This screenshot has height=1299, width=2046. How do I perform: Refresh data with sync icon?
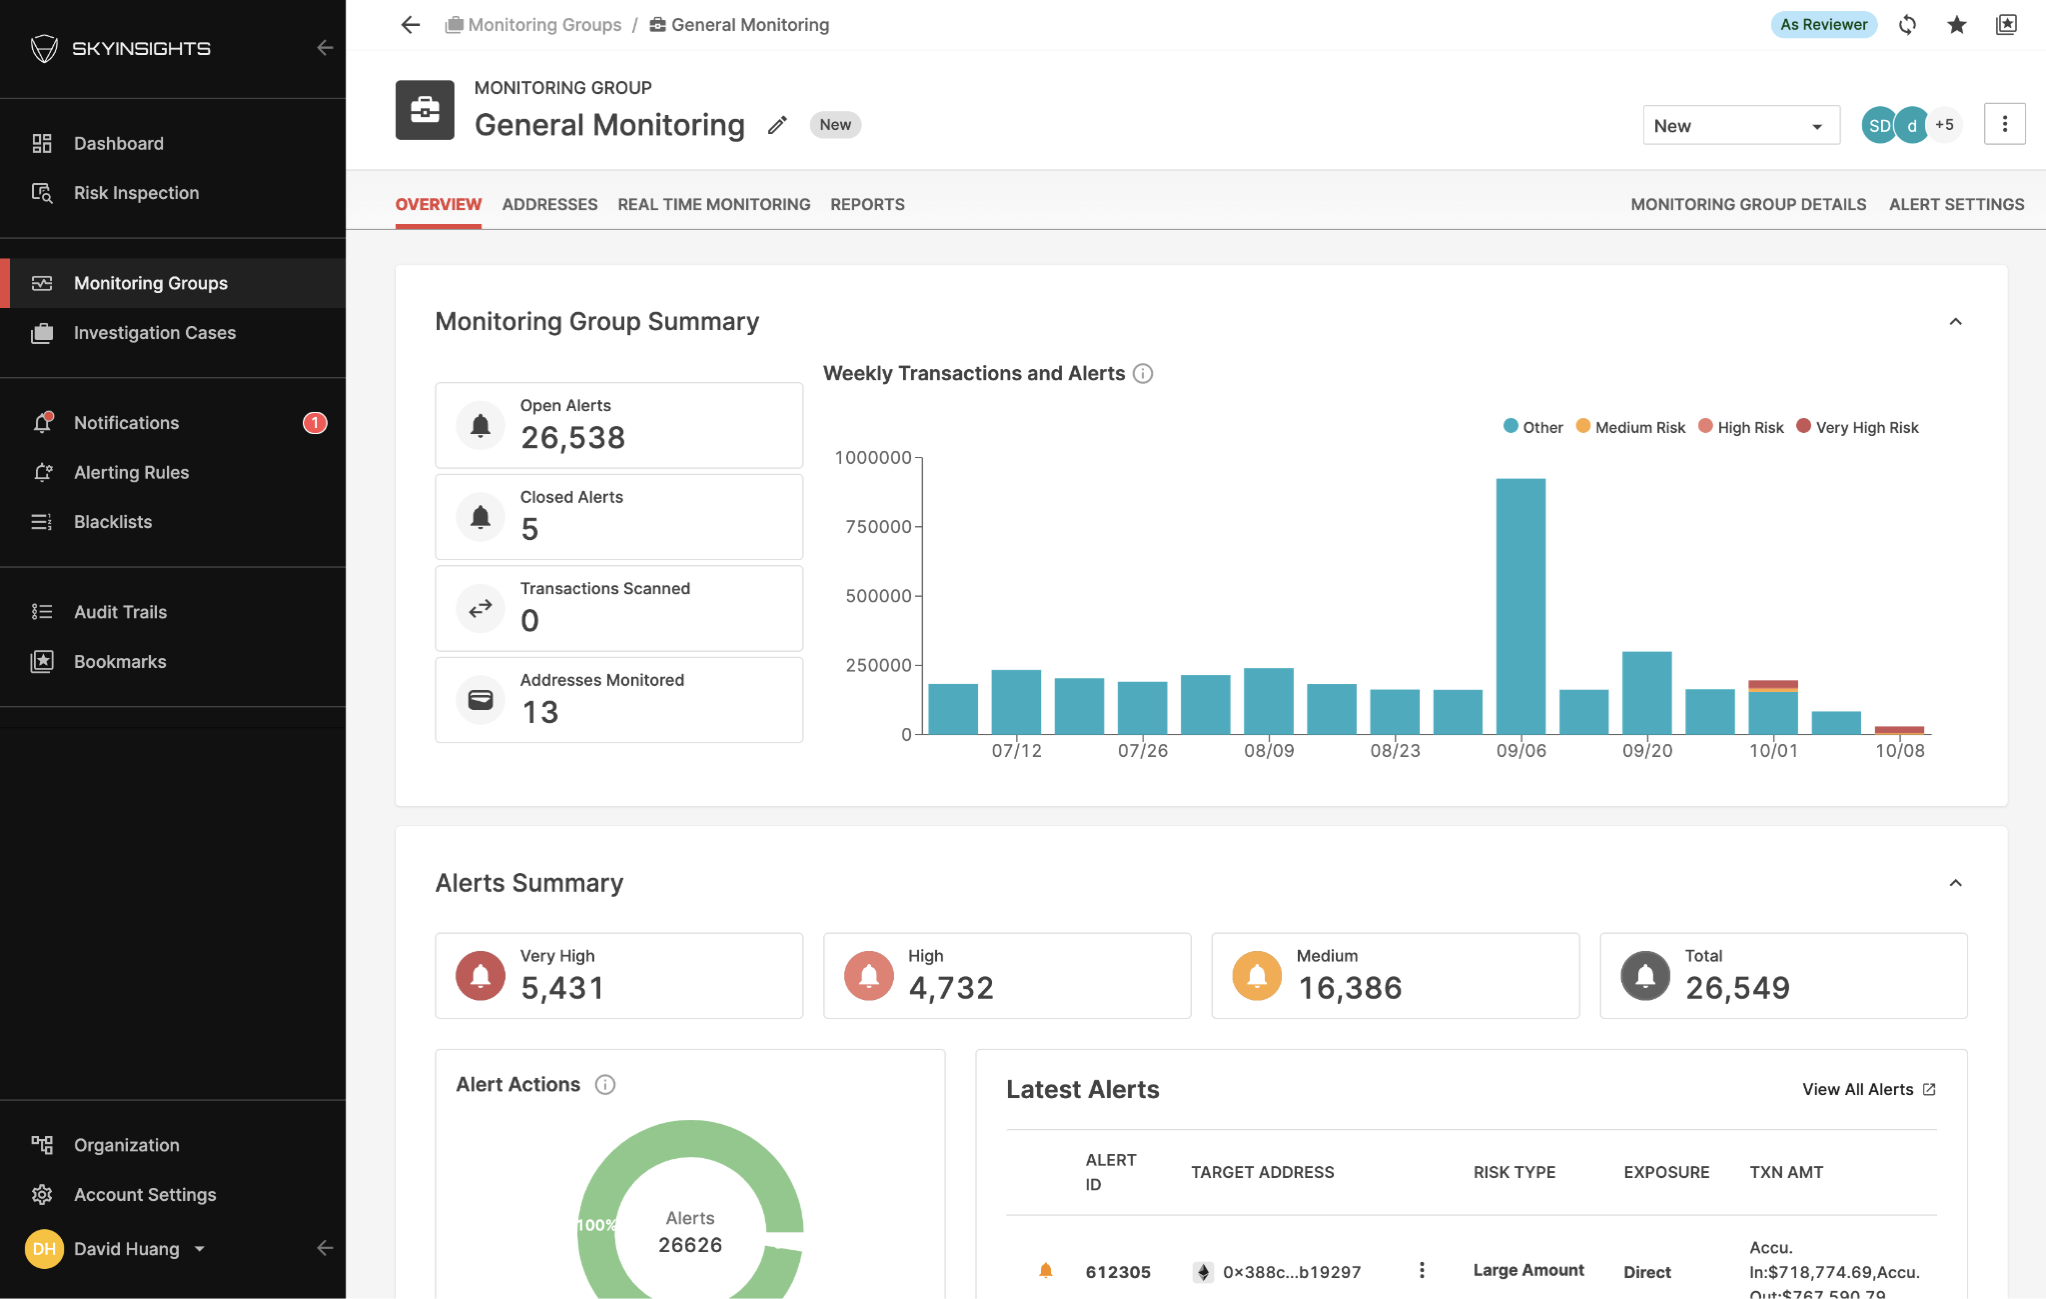[1908, 25]
